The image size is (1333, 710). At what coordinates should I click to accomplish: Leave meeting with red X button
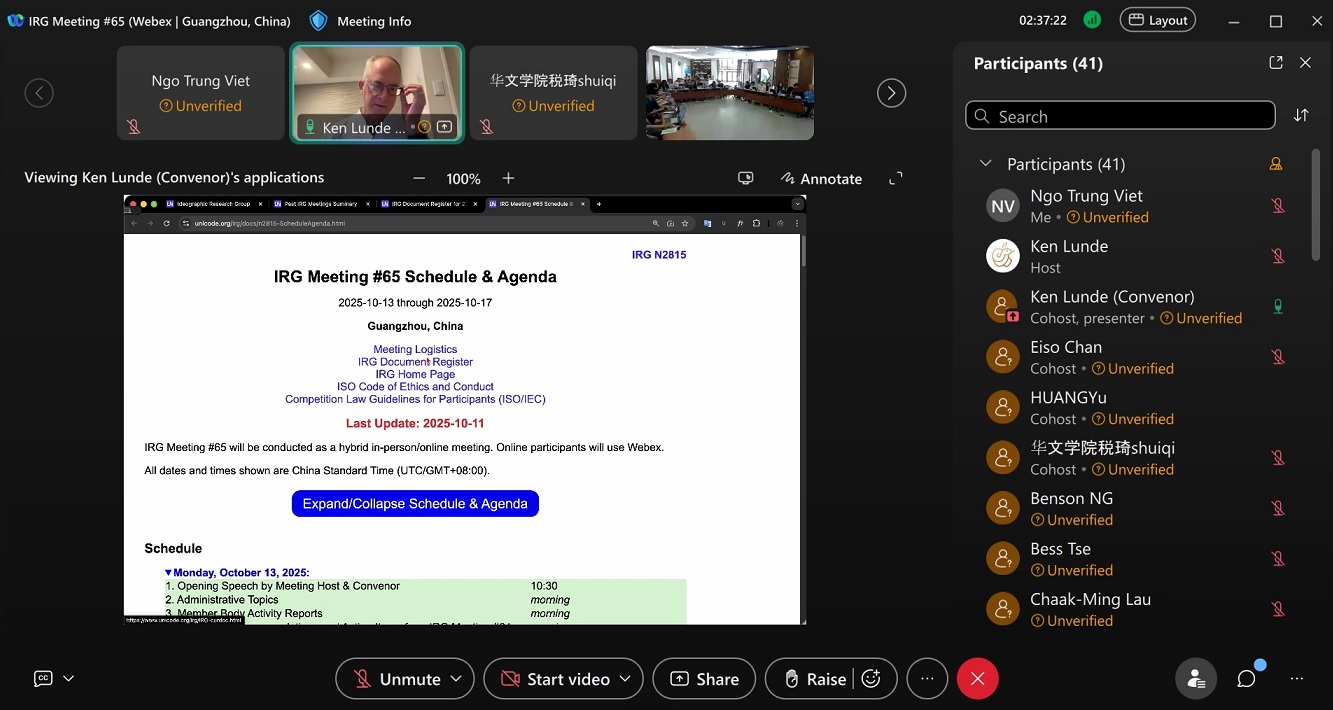pyautogui.click(x=977, y=679)
